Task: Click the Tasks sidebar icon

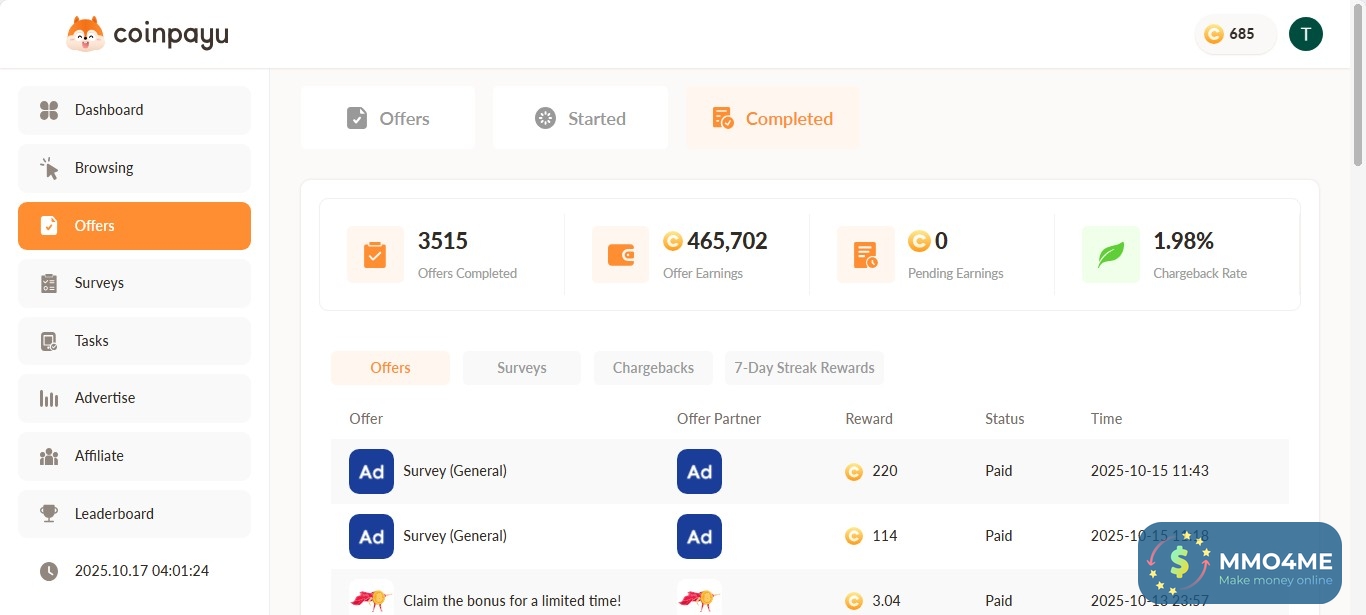Action: (49, 341)
